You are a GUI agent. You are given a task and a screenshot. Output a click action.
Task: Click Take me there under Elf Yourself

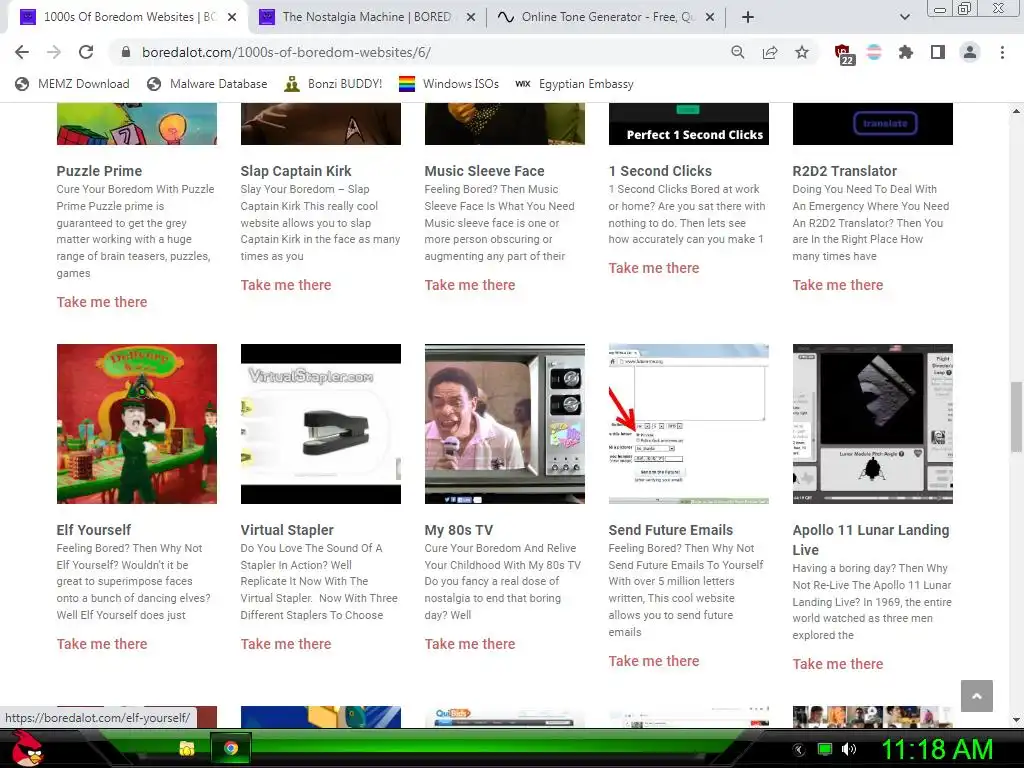point(102,644)
